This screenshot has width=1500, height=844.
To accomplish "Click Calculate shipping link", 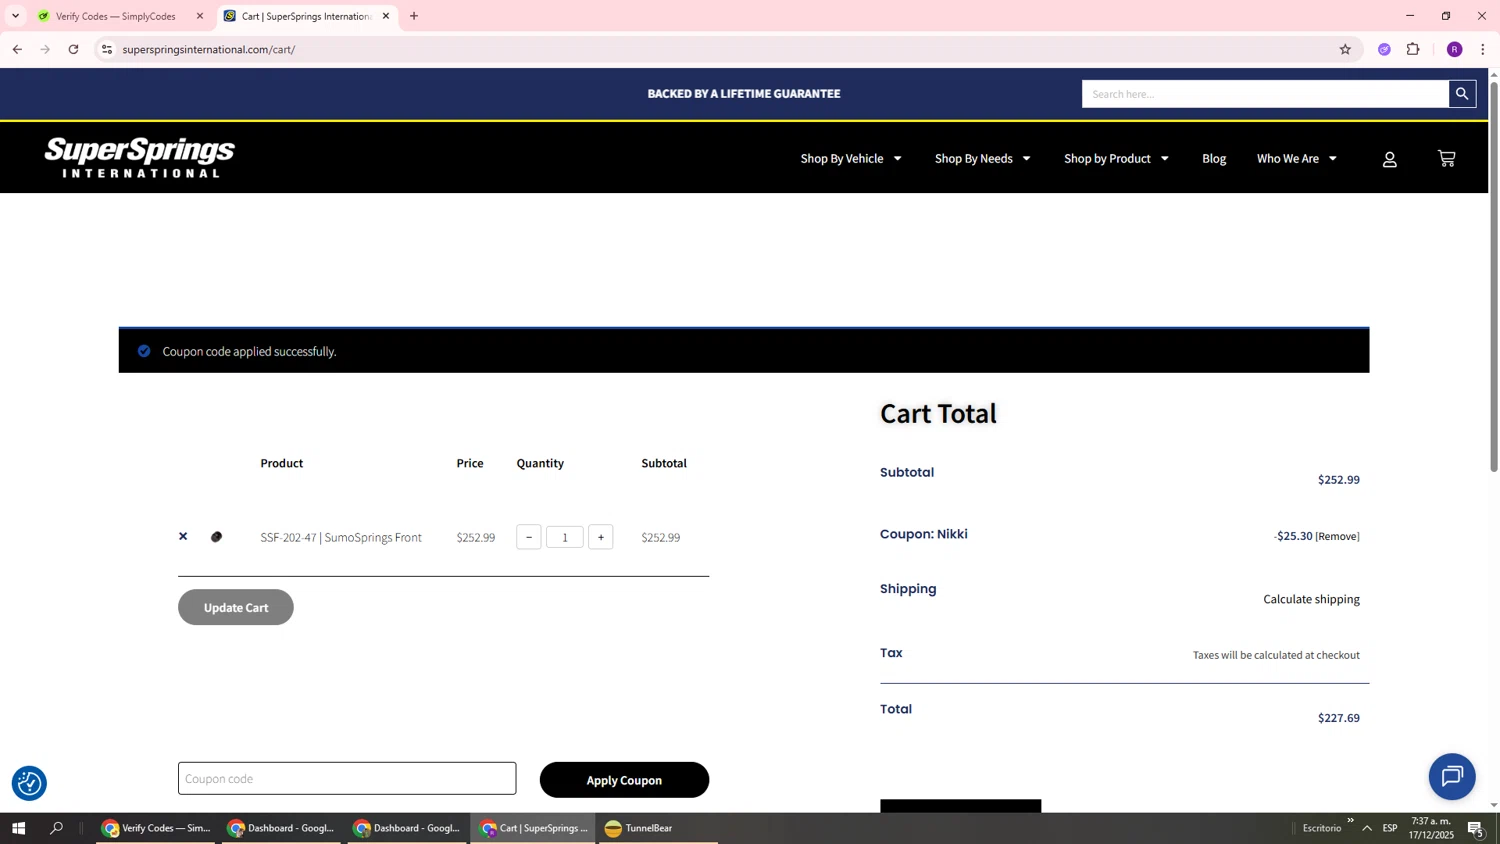I will point(1311,599).
